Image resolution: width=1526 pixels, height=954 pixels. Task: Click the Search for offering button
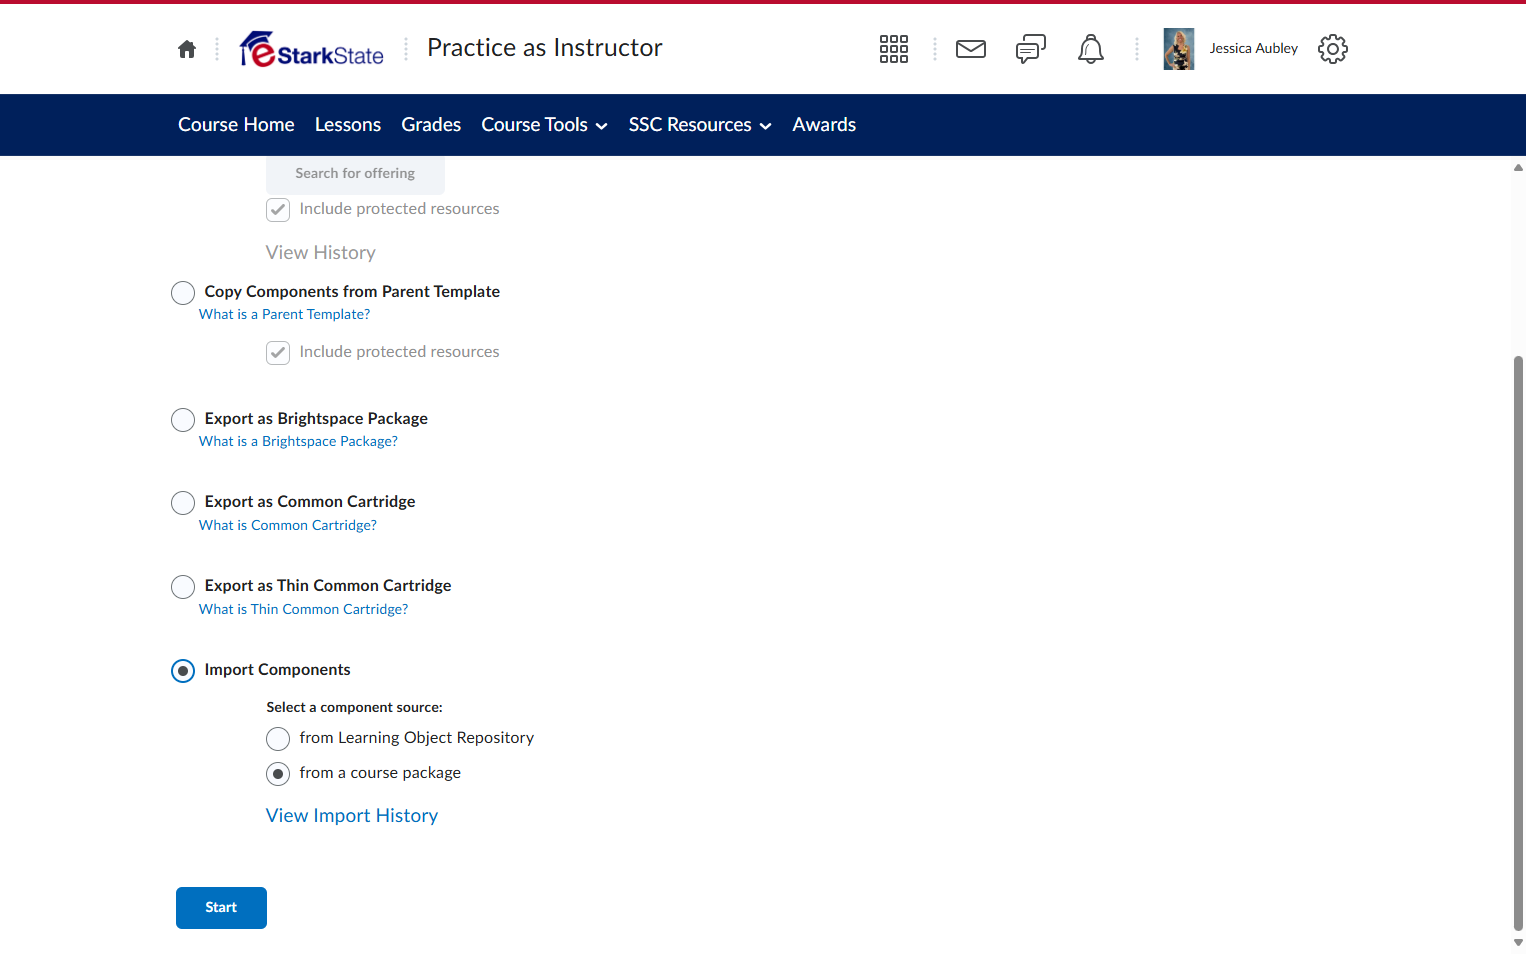355,174
